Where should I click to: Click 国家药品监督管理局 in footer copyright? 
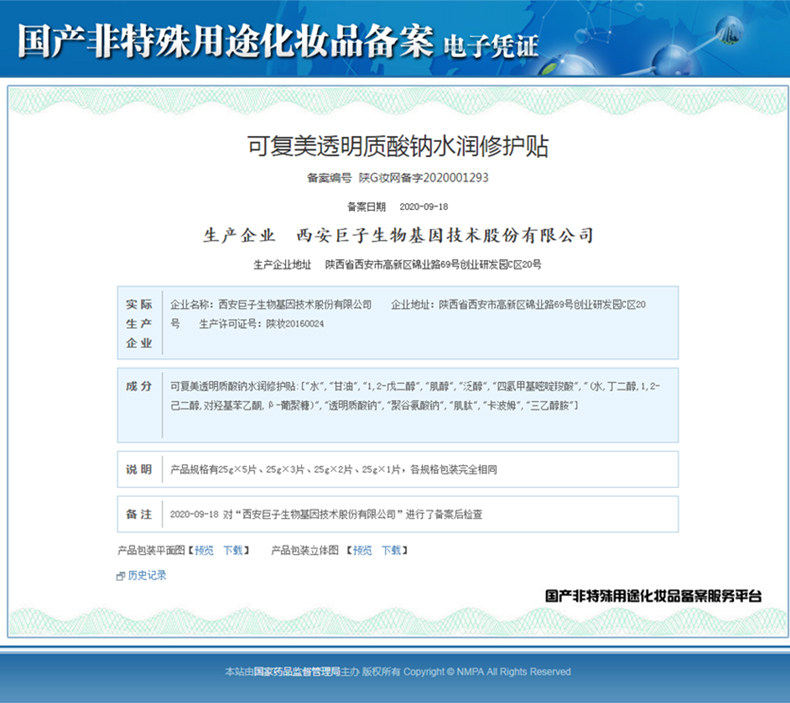(x=297, y=671)
